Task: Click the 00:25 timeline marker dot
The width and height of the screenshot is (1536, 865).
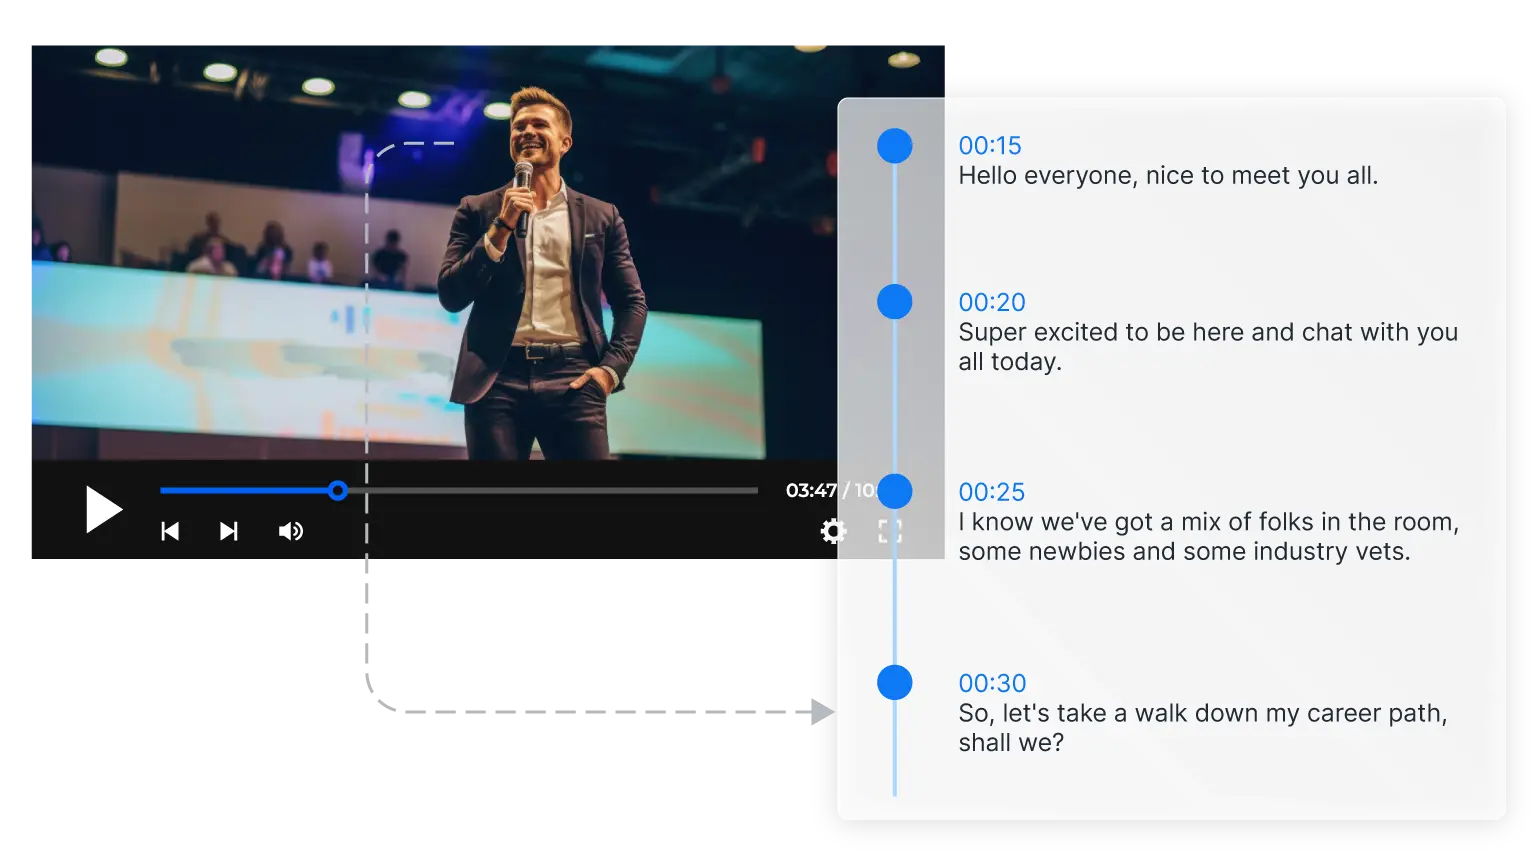Action: click(x=895, y=492)
